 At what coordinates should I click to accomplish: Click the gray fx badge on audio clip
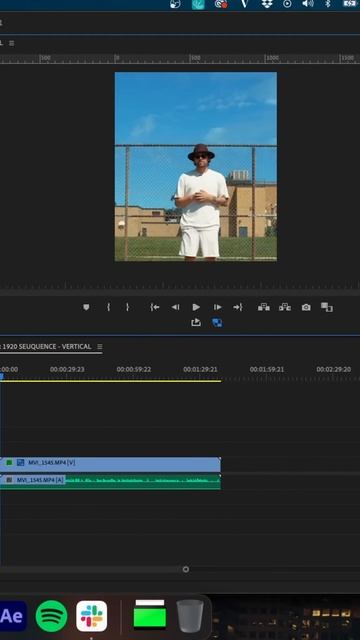click(9, 480)
